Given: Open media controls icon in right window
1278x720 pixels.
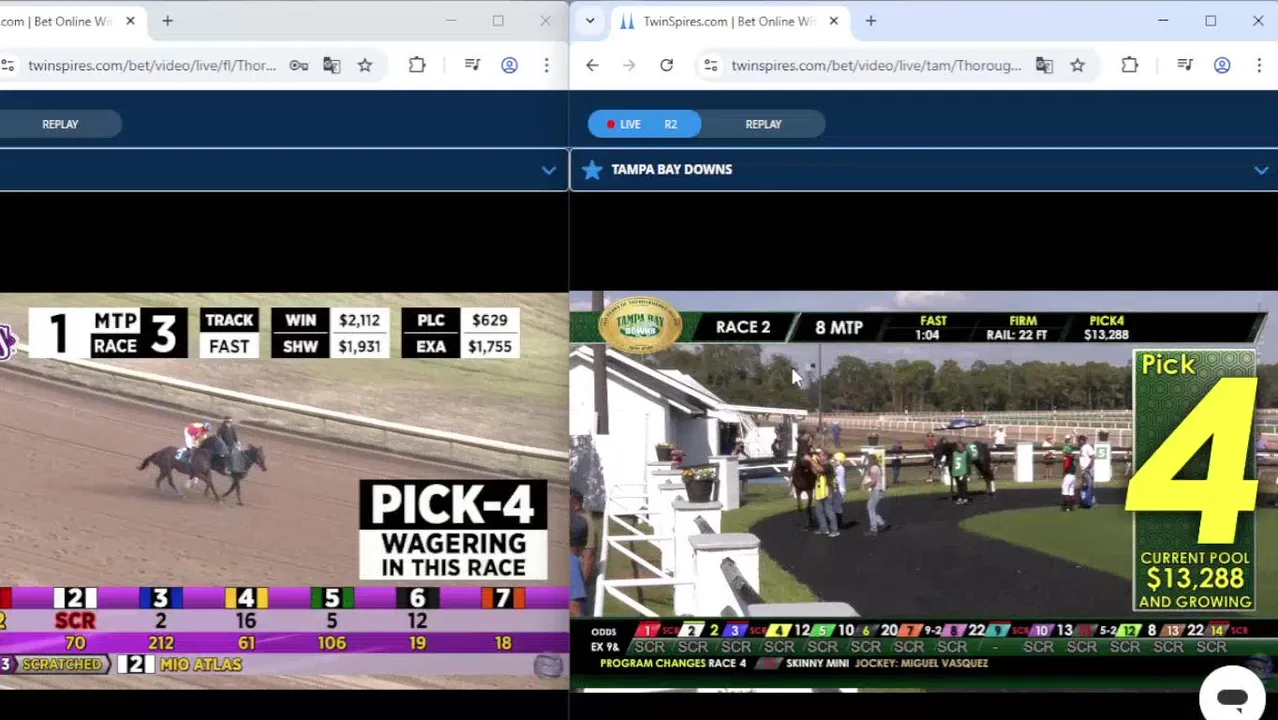Looking at the screenshot, I should (x=1185, y=65).
